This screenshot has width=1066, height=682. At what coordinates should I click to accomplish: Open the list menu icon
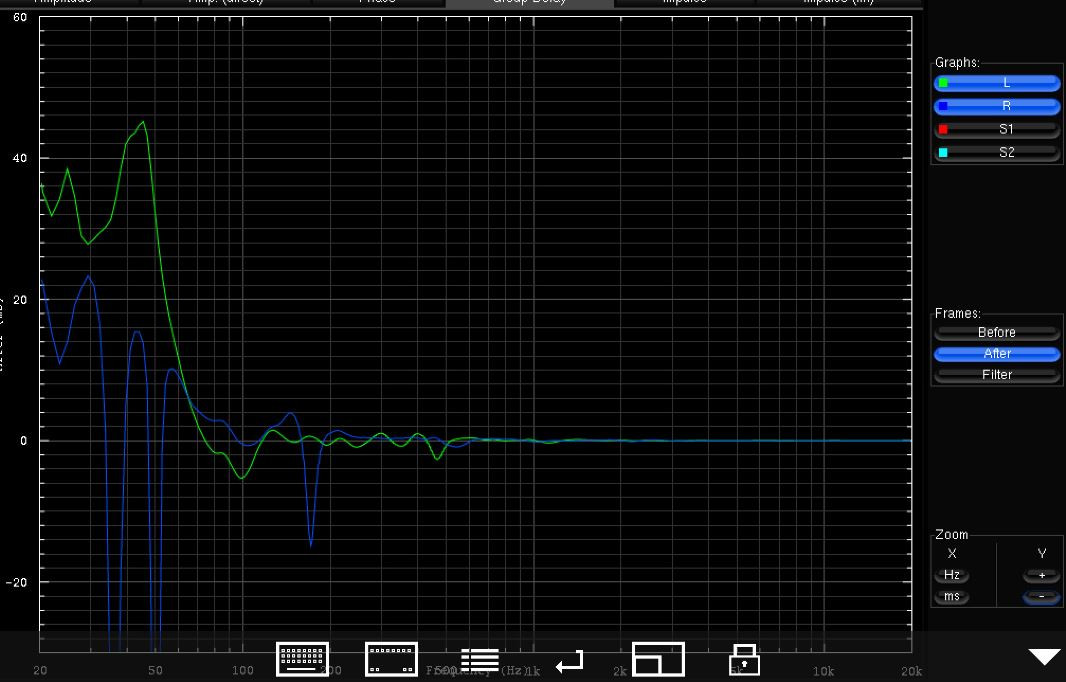coord(480,660)
